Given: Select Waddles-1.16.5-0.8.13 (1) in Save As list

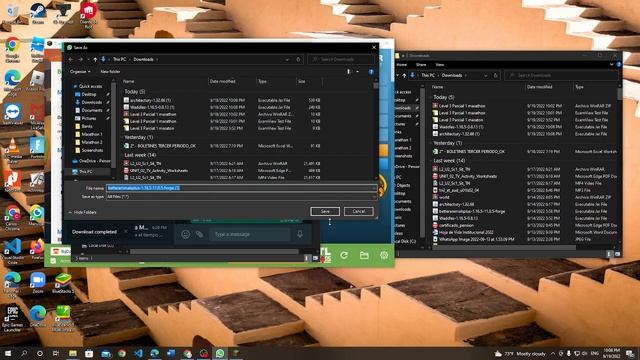Looking at the screenshot, I should click(152, 107).
